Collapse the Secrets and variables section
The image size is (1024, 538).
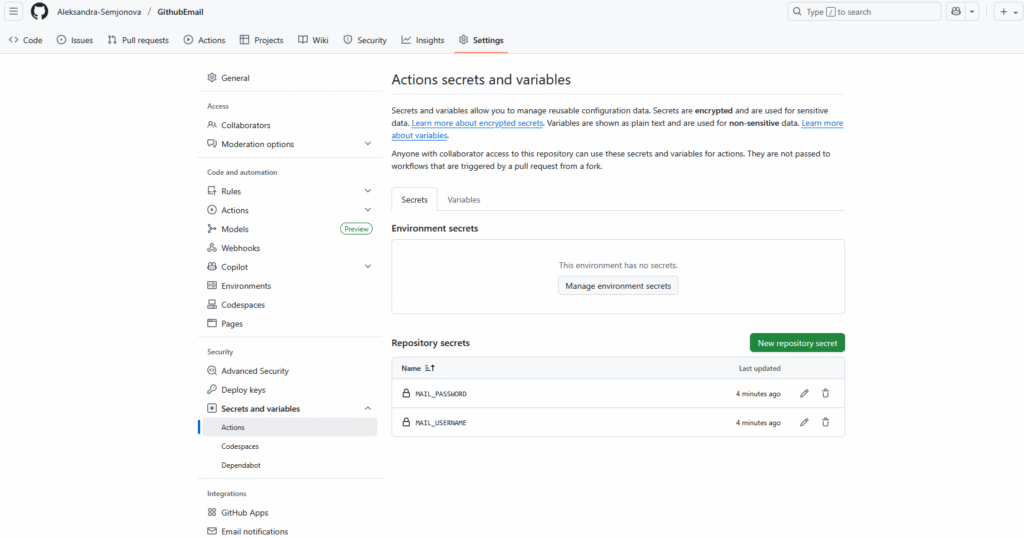368,409
